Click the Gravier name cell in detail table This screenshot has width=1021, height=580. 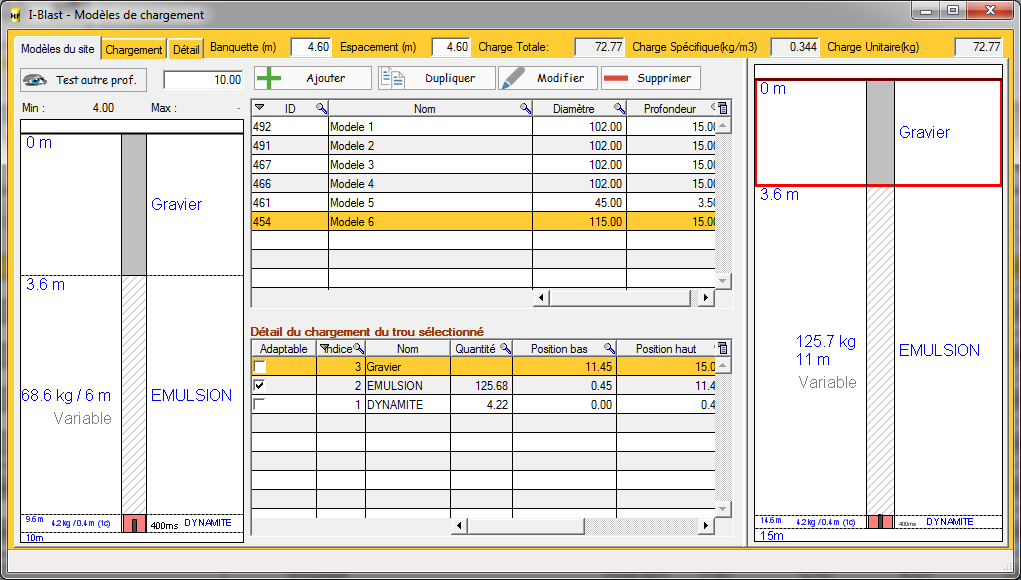pyautogui.click(x=408, y=366)
